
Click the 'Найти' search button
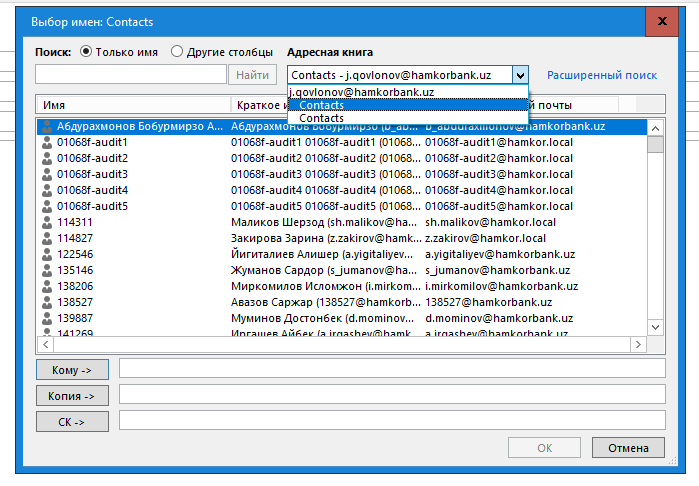252,75
